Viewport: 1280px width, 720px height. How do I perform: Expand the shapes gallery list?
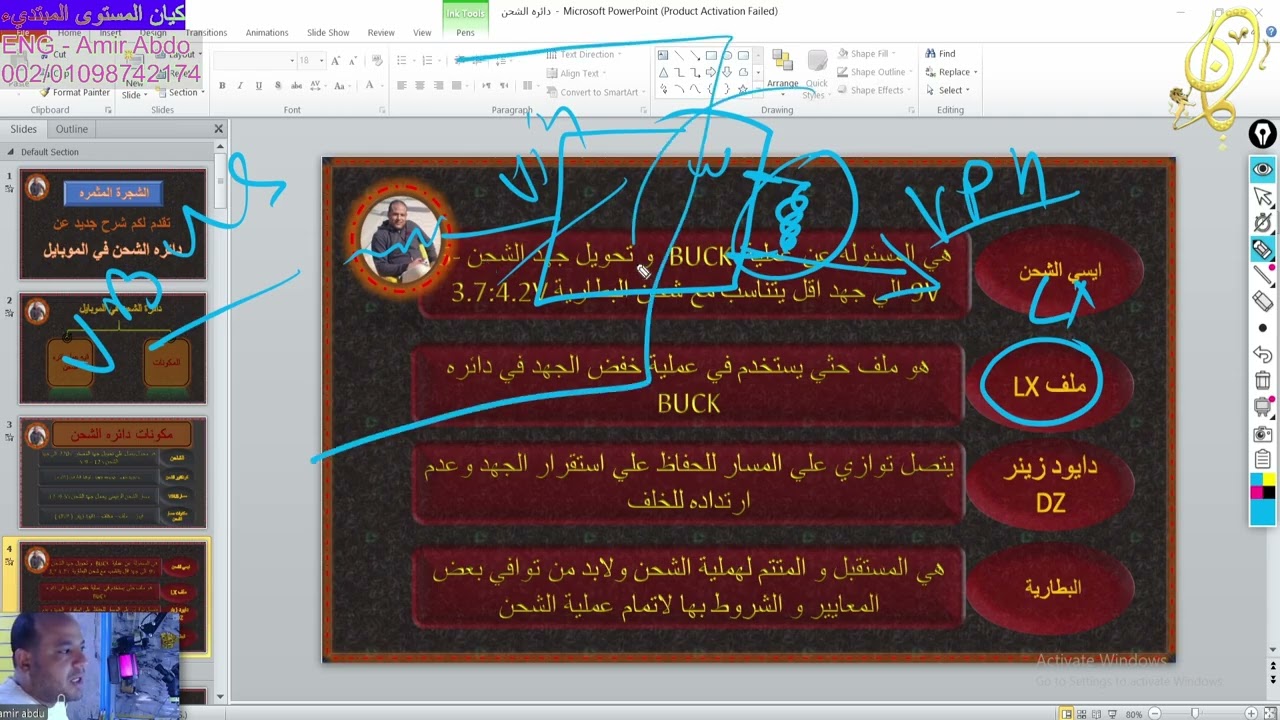[x=757, y=90]
